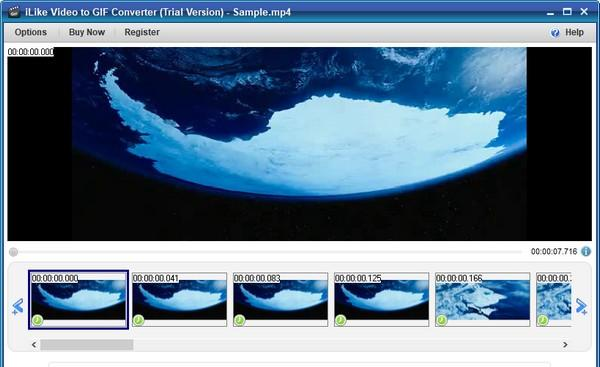Toggle green check on frame 00:00:00.083
Viewport: 600px width, 367px height.
(239, 320)
